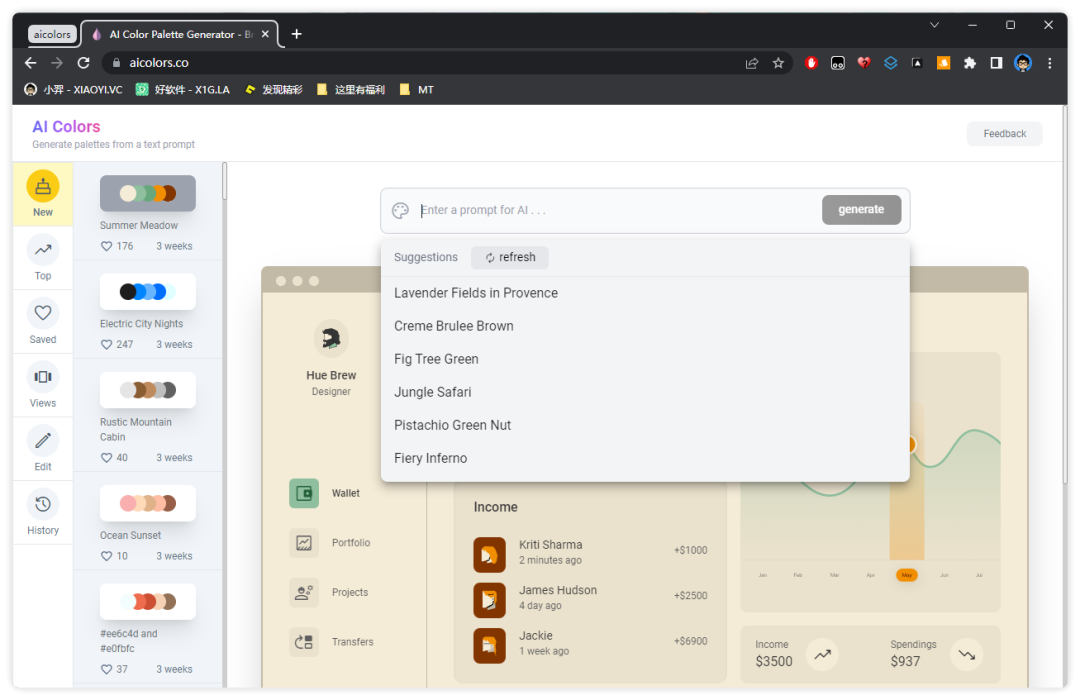The image size is (1080, 700).
Task: Click the May marker on the chart
Action: point(906,575)
